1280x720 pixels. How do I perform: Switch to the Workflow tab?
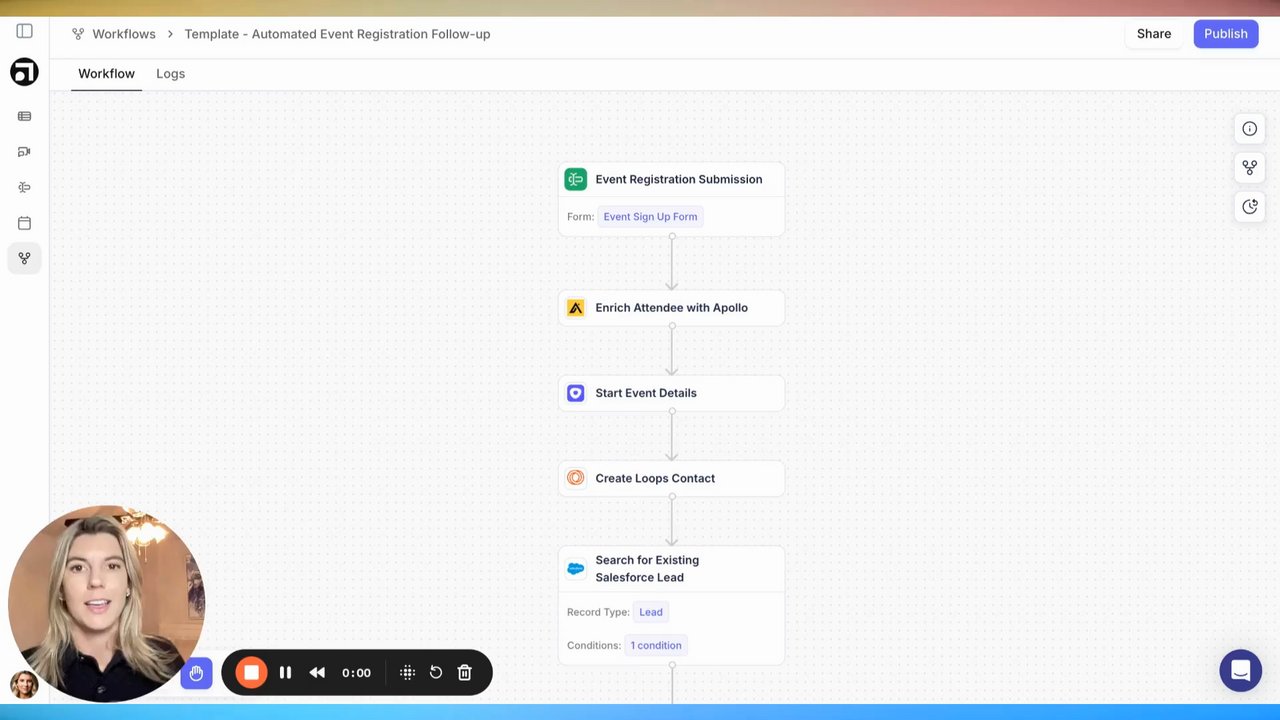(x=106, y=74)
